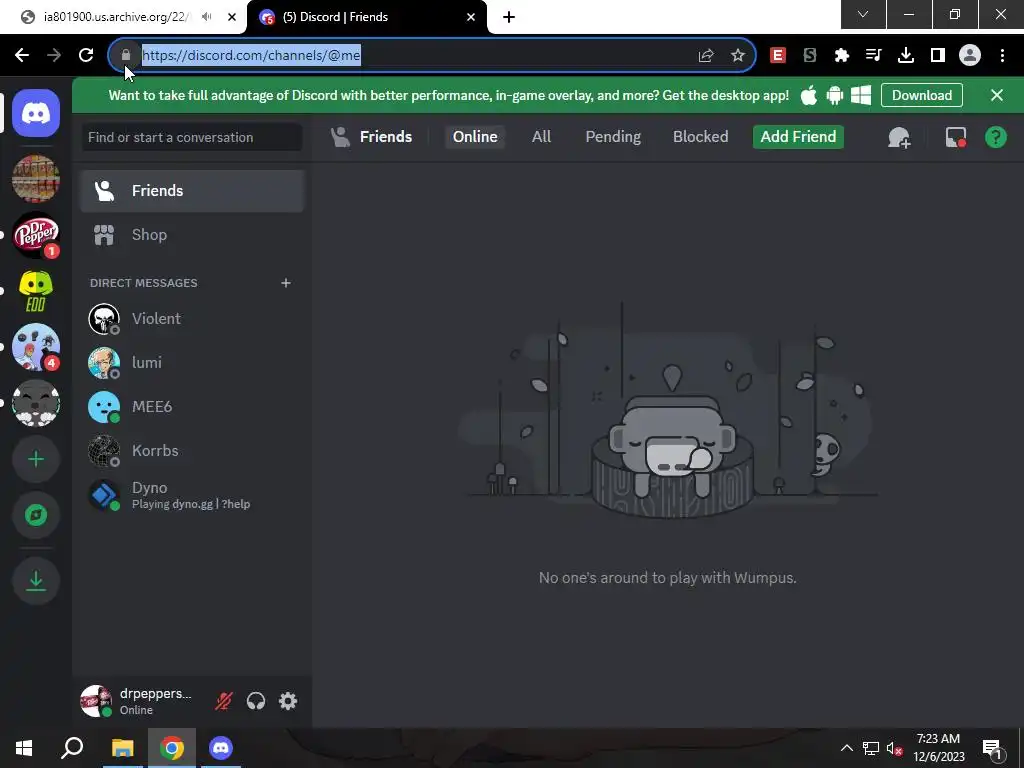Click the Apple download icon in banner
This screenshot has height=768, width=1024.
[808, 95]
